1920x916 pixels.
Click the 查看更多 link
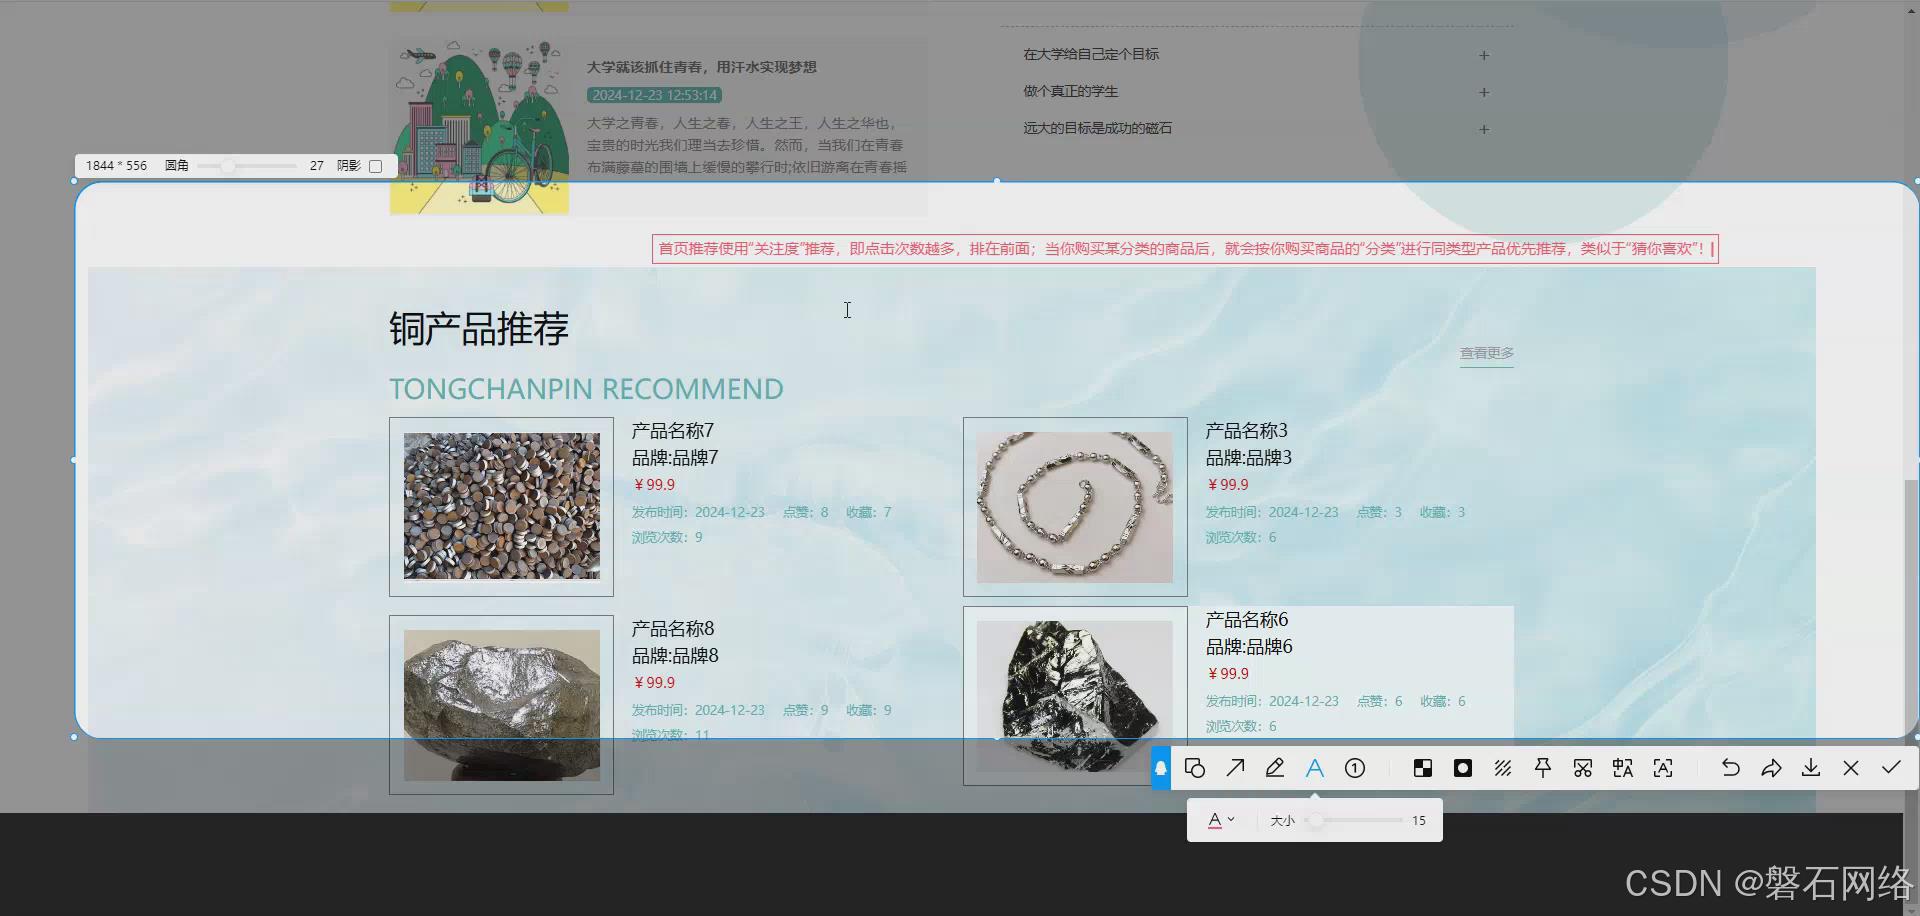click(x=1486, y=353)
